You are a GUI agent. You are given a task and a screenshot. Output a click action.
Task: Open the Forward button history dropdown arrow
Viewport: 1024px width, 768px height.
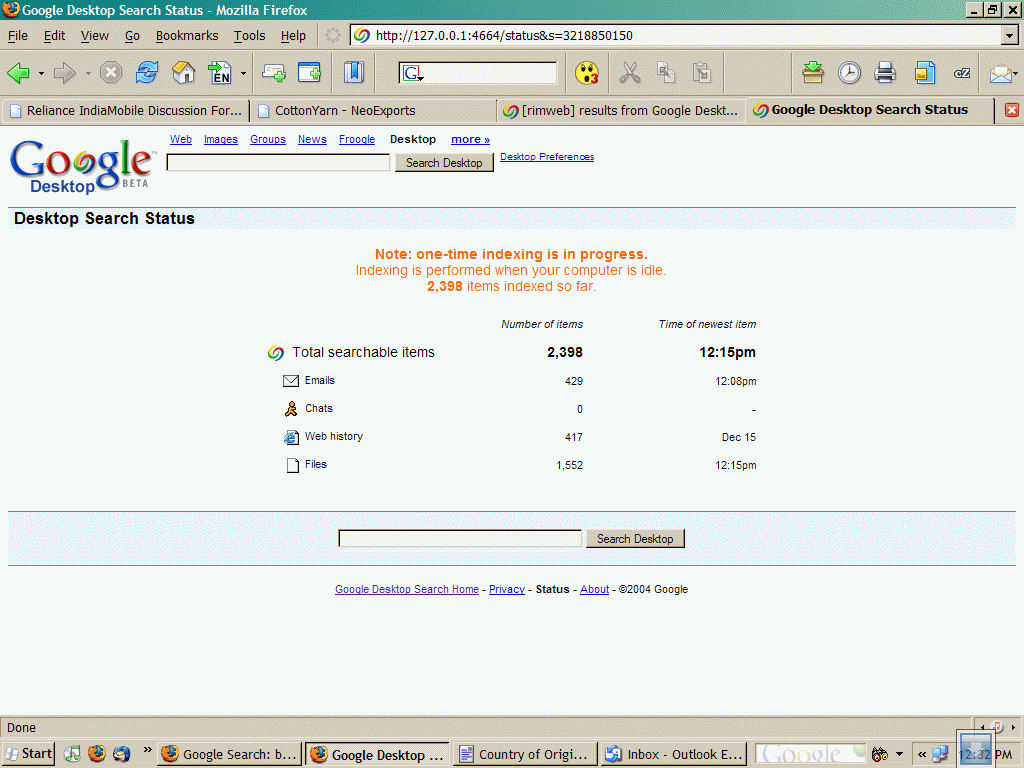(x=88, y=73)
